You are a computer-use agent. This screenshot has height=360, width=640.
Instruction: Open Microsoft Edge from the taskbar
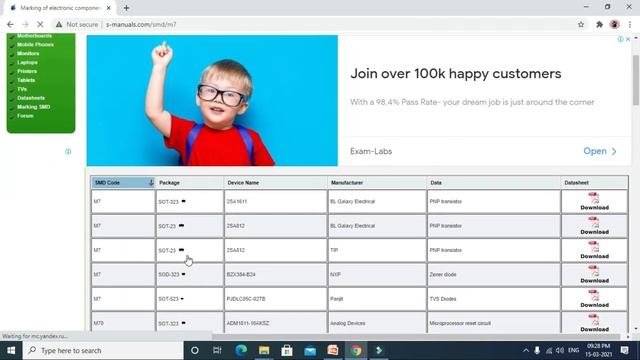(241, 350)
